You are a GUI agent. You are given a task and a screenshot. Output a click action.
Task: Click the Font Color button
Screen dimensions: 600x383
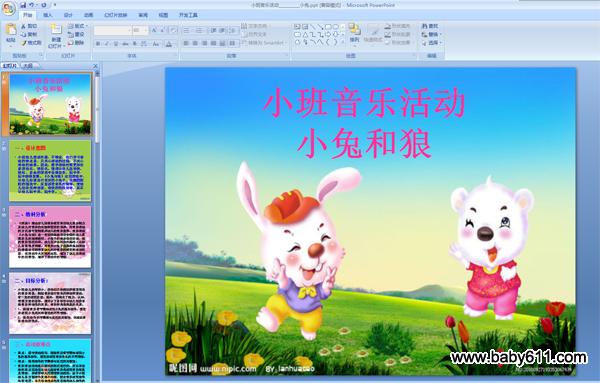tap(169, 44)
